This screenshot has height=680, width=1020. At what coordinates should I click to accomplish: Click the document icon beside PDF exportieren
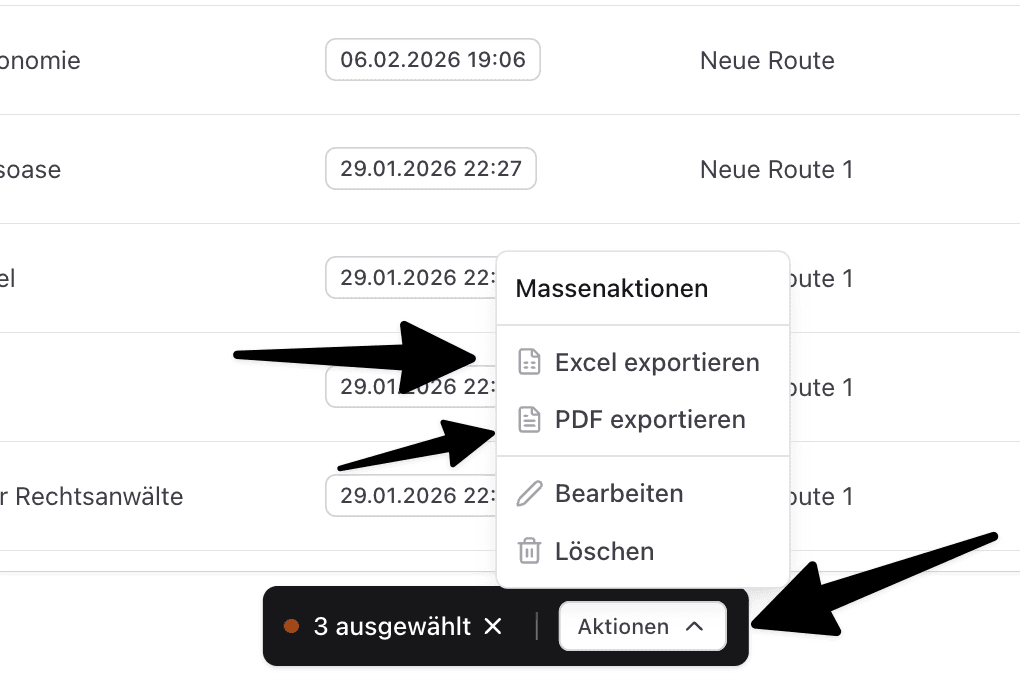click(x=529, y=420)
